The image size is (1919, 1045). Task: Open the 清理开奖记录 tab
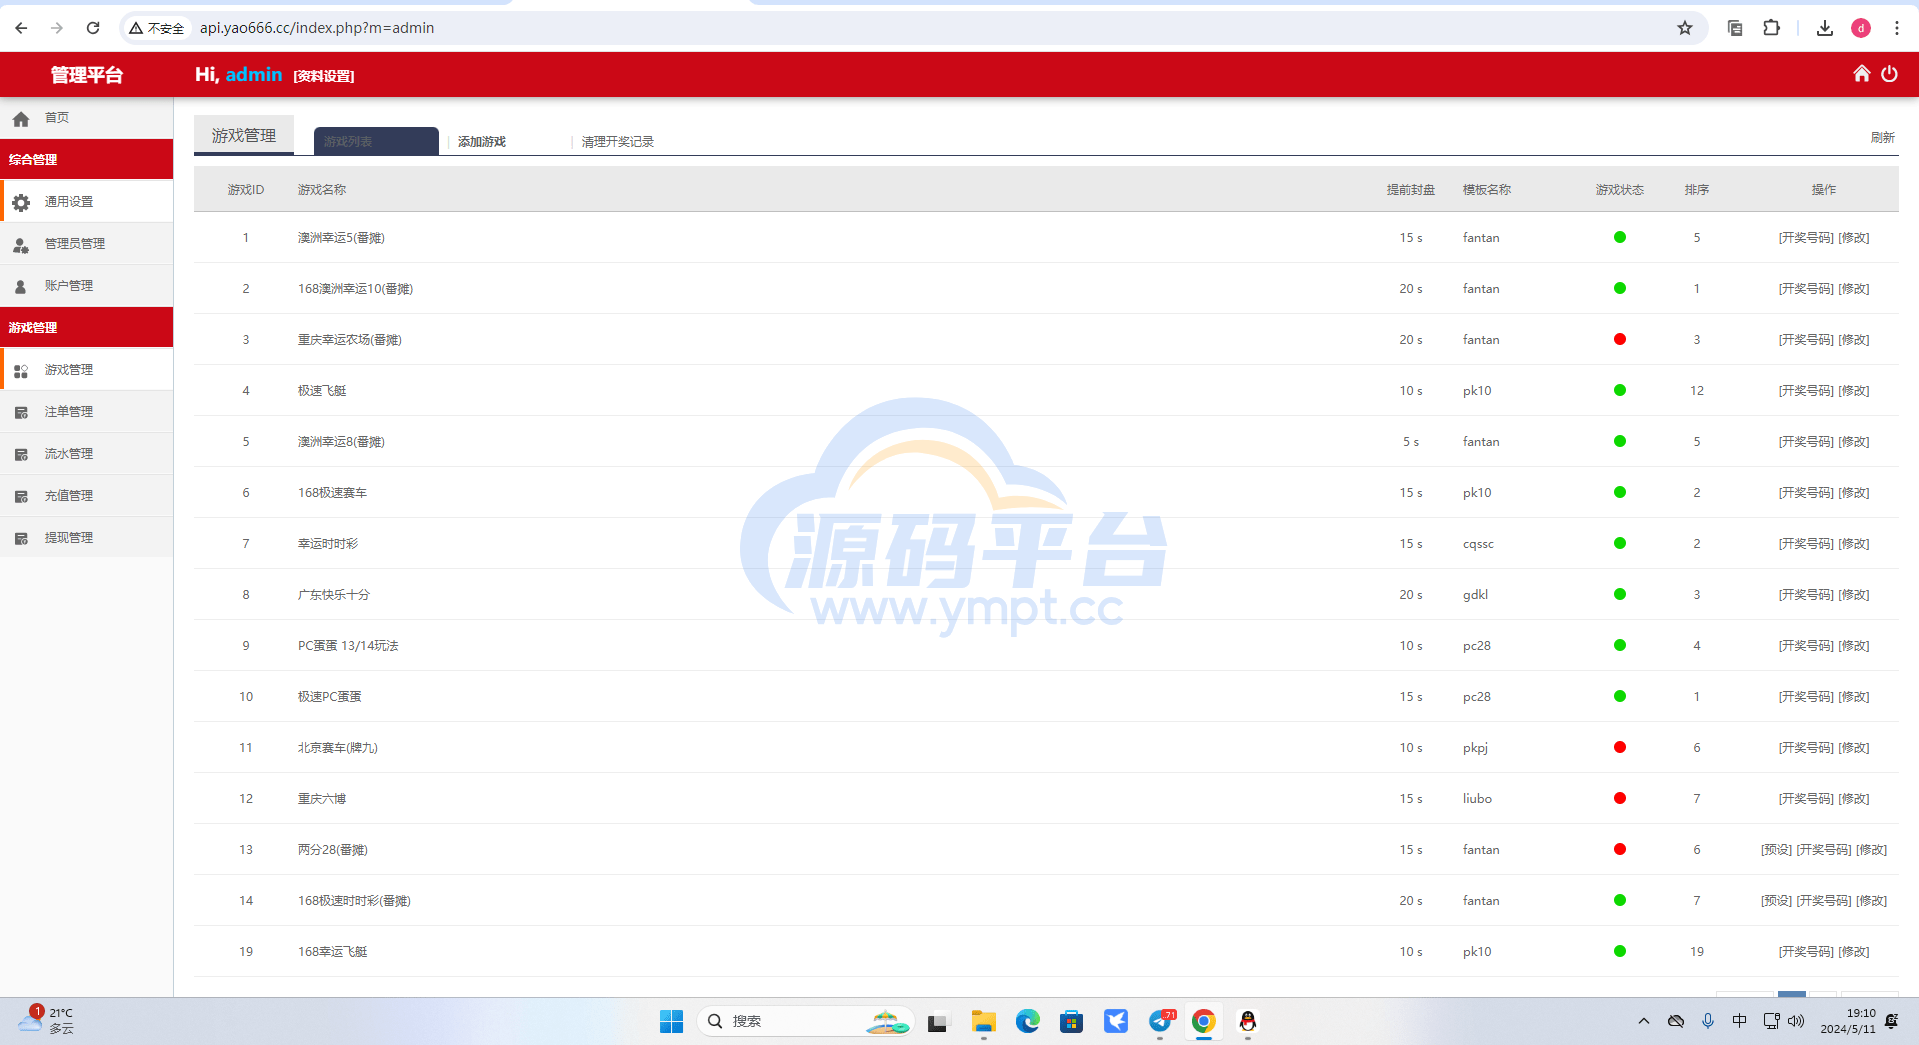point(617,142)
